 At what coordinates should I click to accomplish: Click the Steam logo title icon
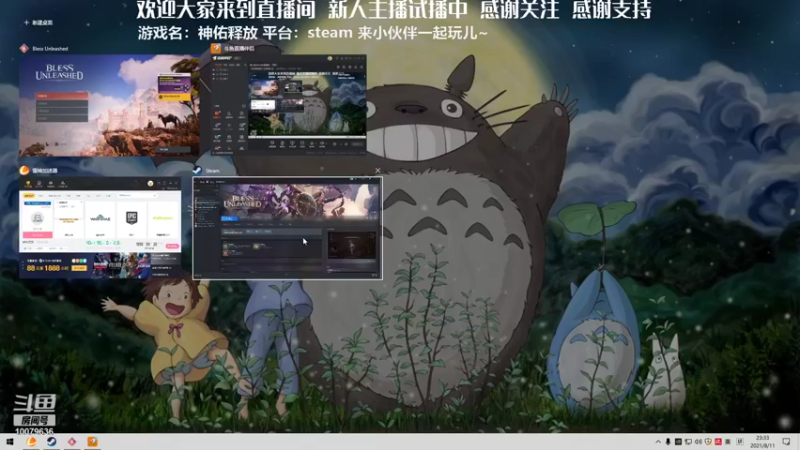197,170
